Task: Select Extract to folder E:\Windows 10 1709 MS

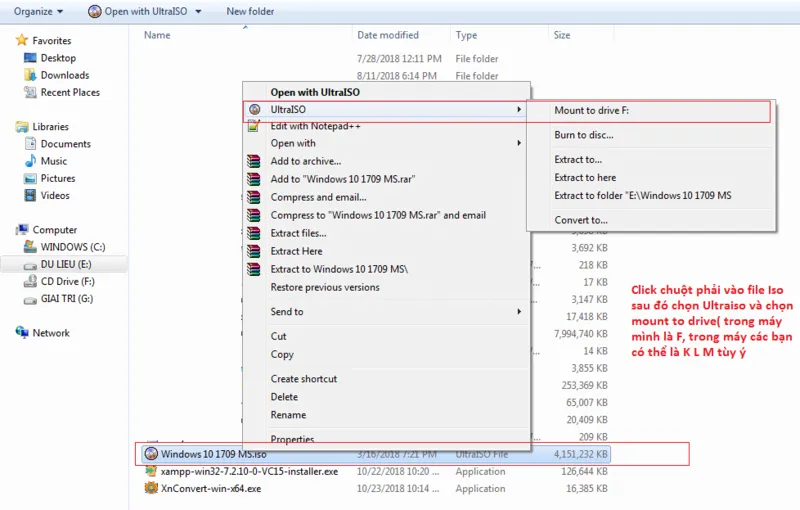Action: point(643,195)
